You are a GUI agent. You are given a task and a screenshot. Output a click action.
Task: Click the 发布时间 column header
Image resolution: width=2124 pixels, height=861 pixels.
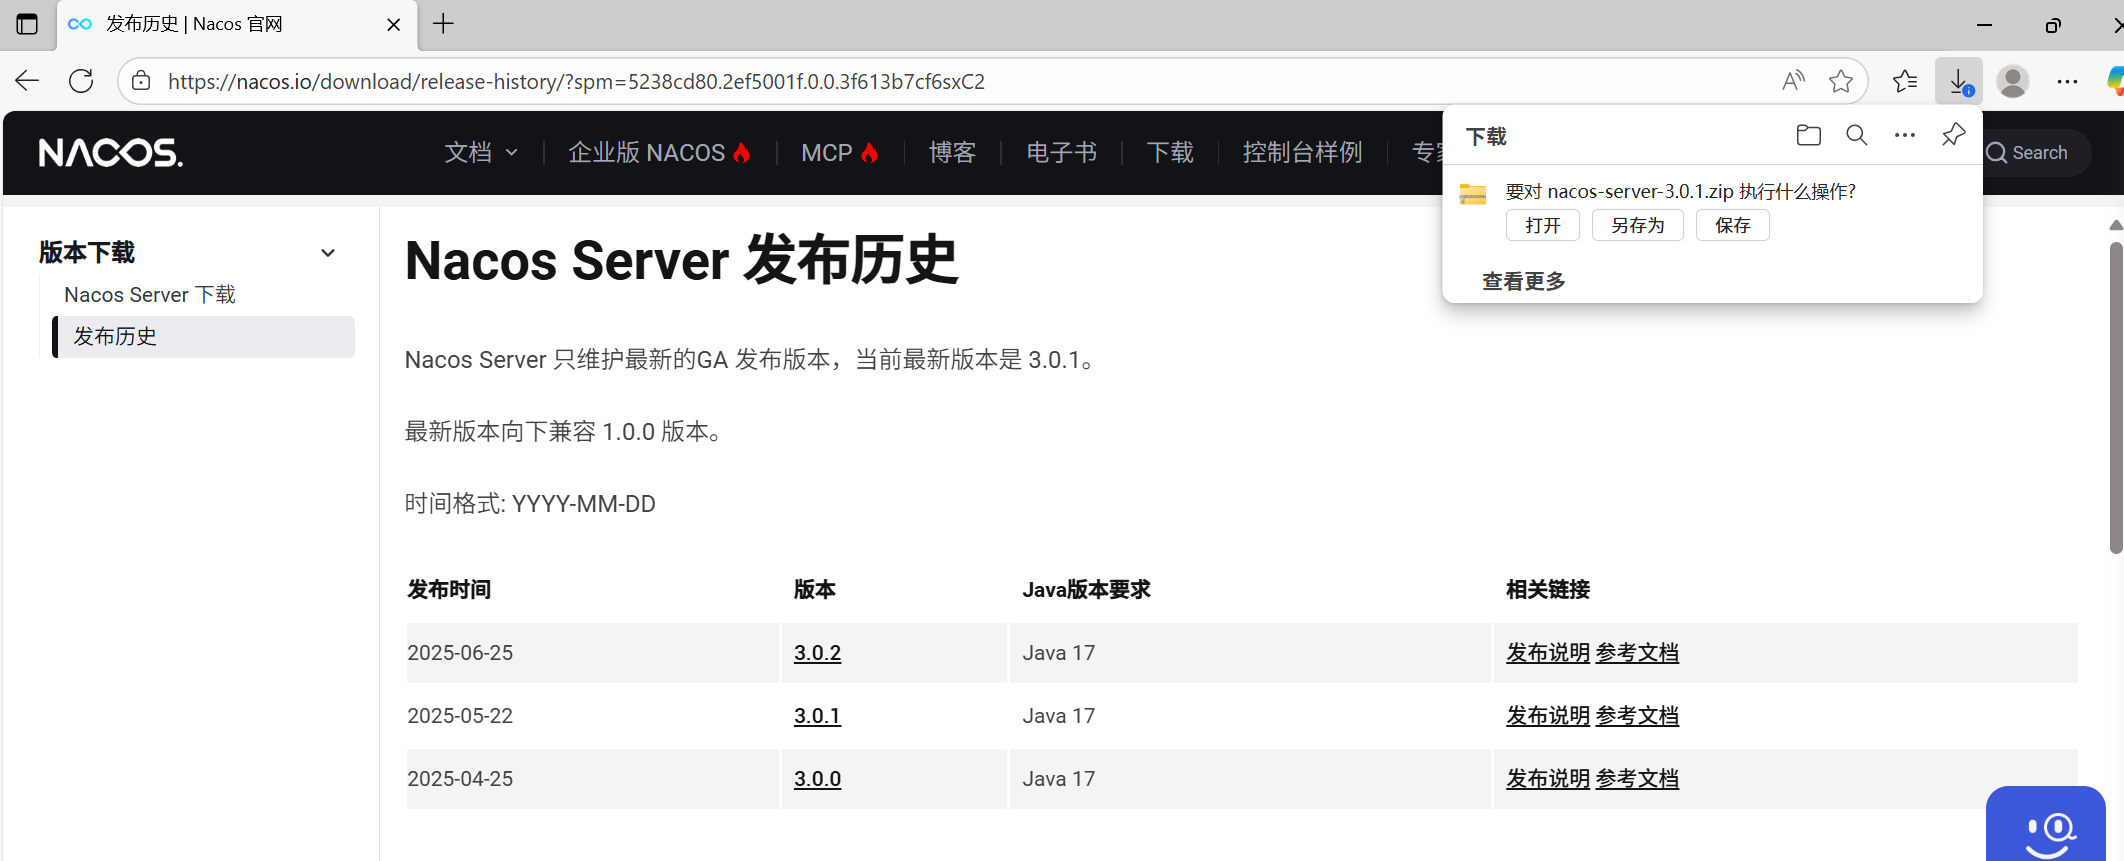pyautogui.click(x=449, y=589)
